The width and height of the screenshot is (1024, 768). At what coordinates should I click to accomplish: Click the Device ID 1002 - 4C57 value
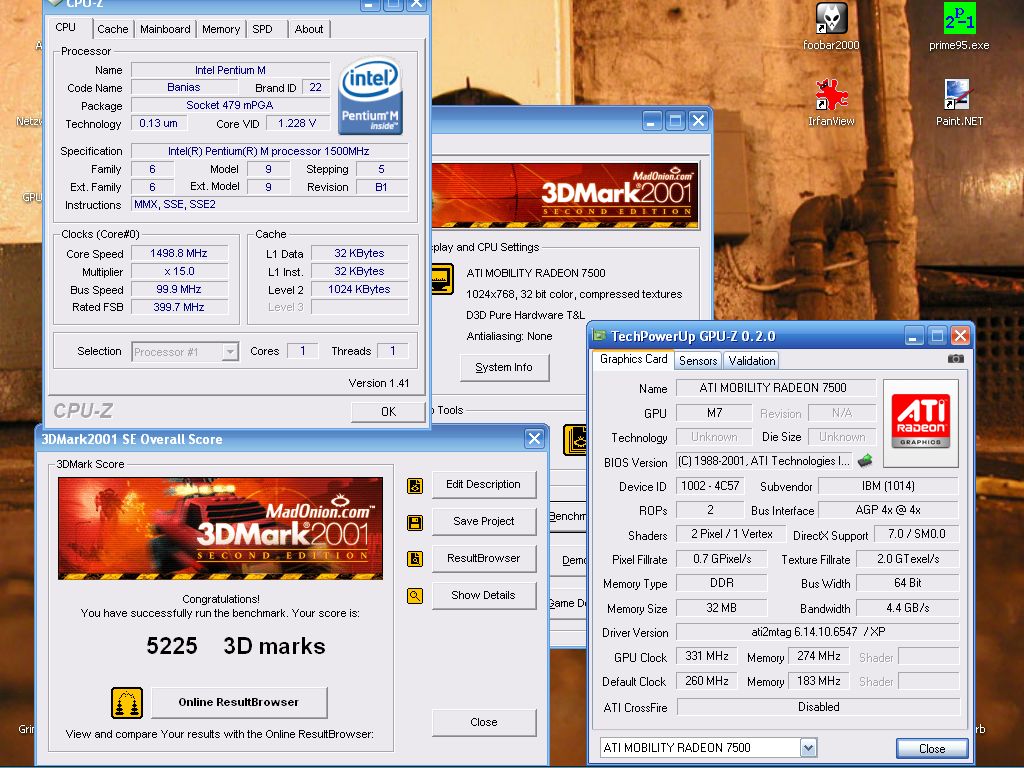pyautogui.click(x=710, y=486)
